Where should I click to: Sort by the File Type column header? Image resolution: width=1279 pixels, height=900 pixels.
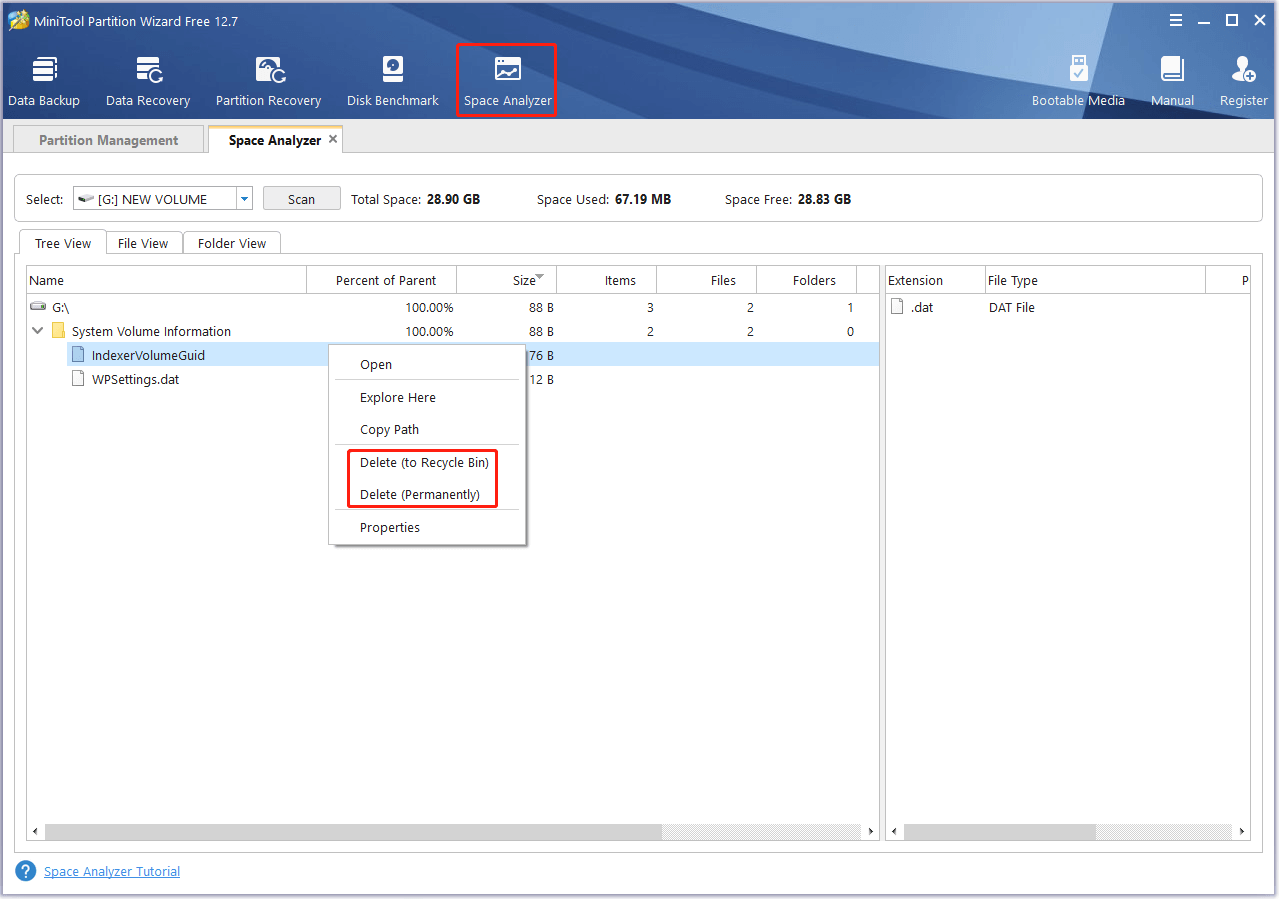(x=1095, y=280)
